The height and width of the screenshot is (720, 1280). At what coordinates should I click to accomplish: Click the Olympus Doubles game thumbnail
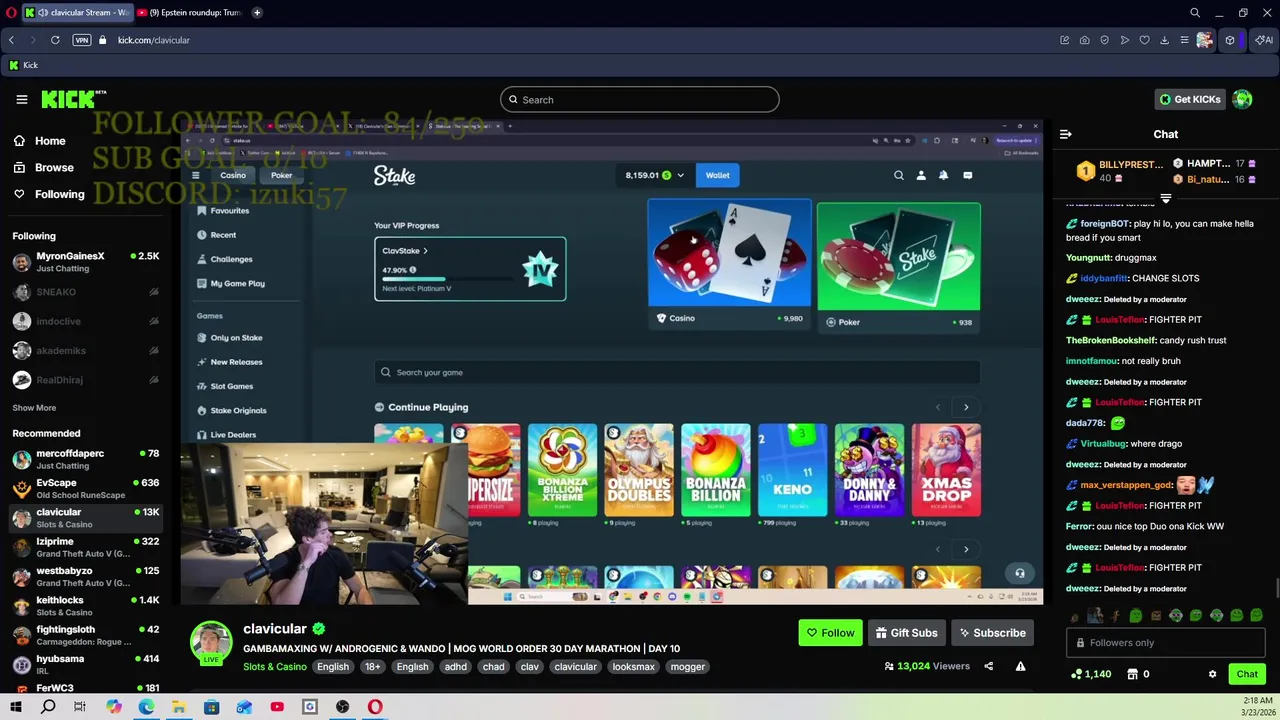(638, 470)
